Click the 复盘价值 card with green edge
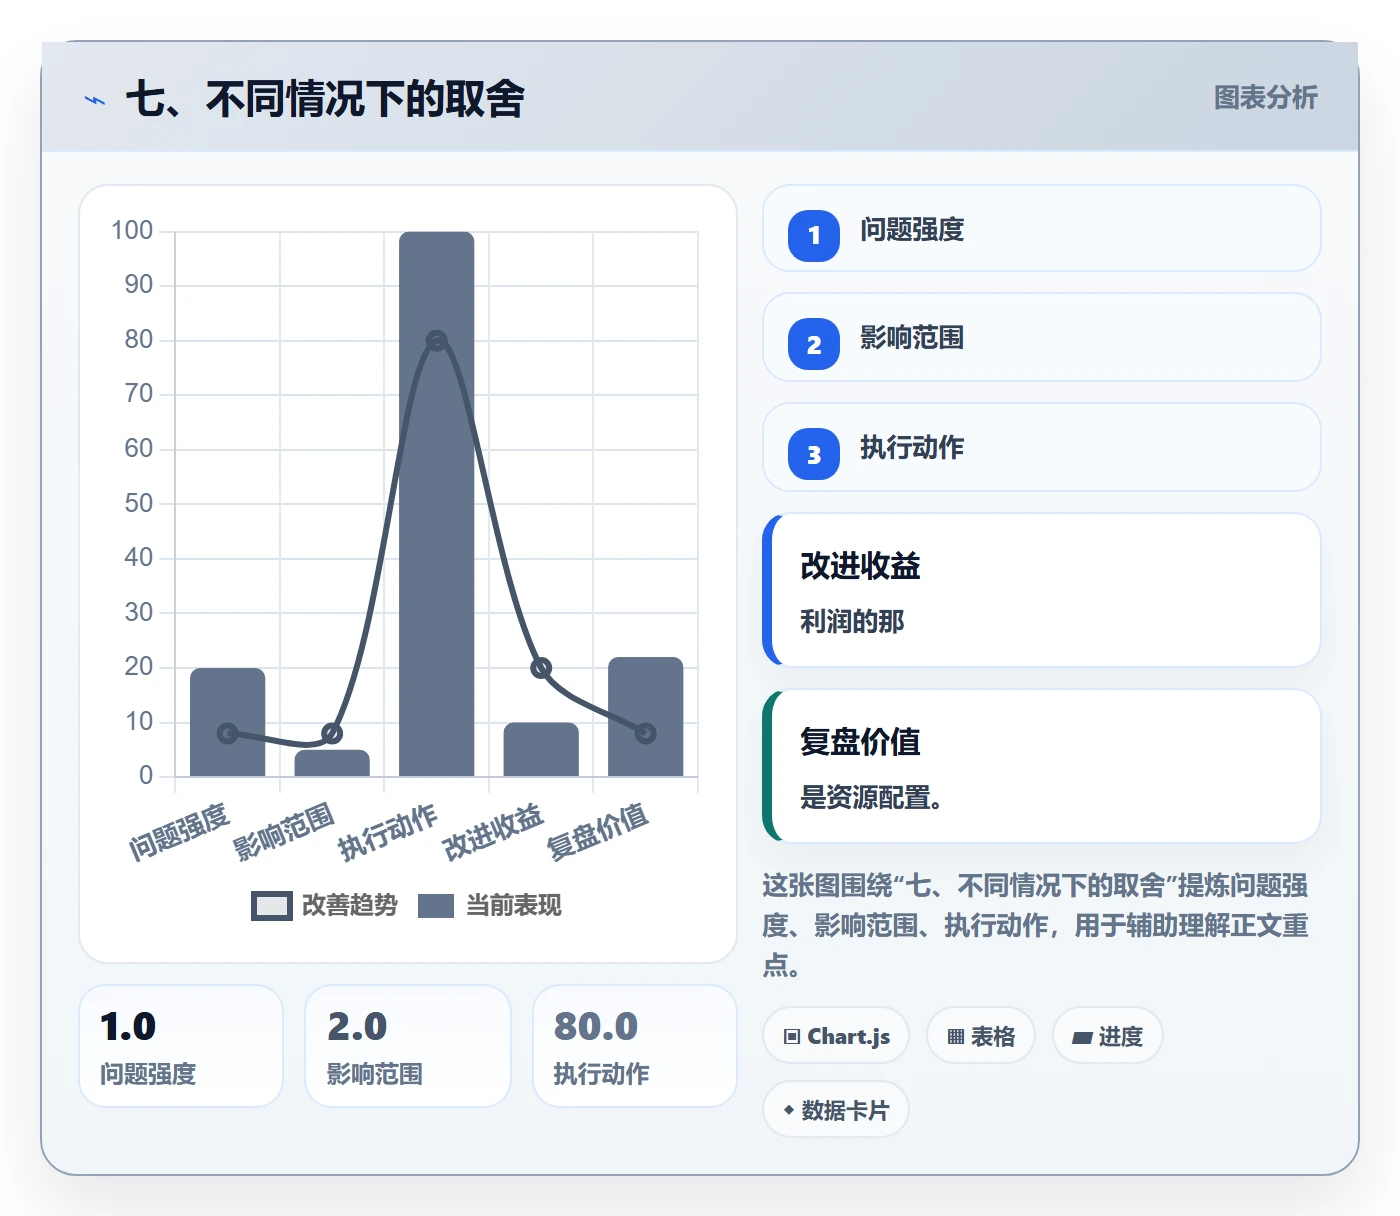 click(1042, 766)
